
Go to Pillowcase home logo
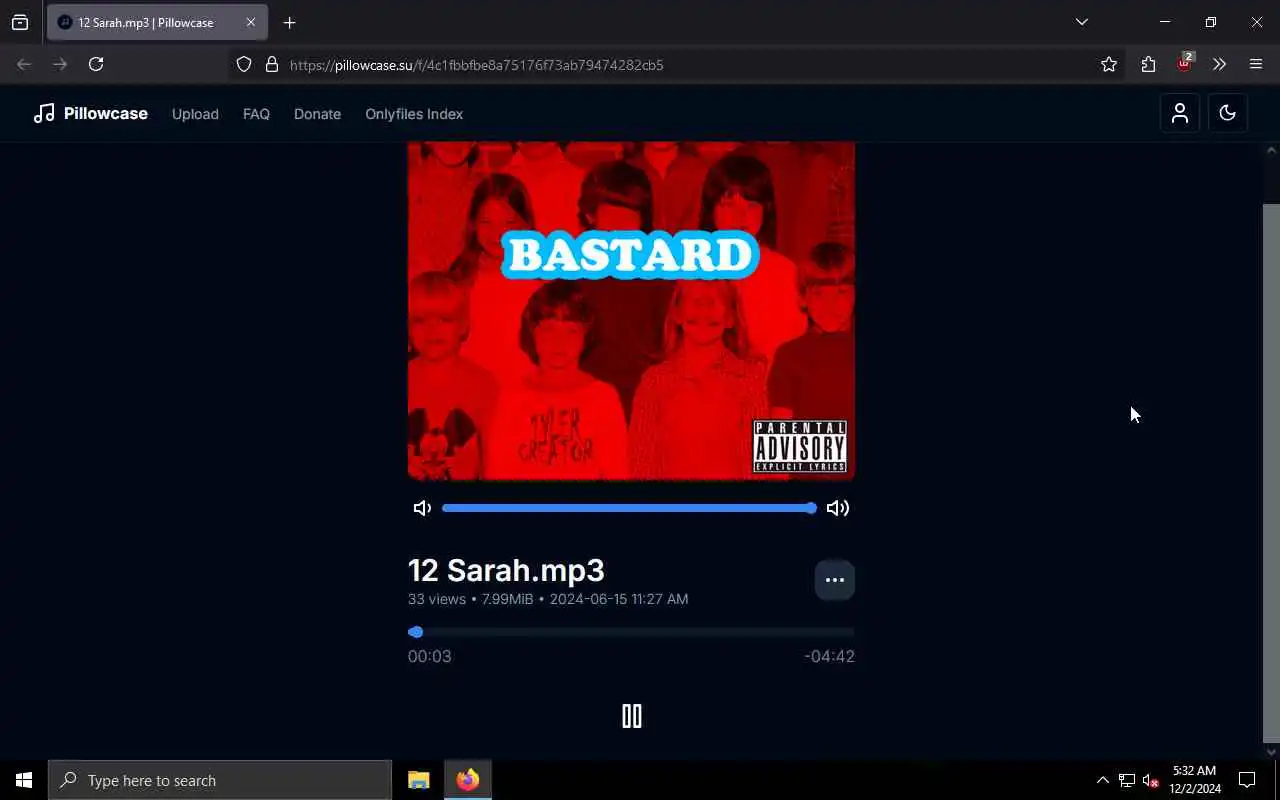click(x=90, y=114)
